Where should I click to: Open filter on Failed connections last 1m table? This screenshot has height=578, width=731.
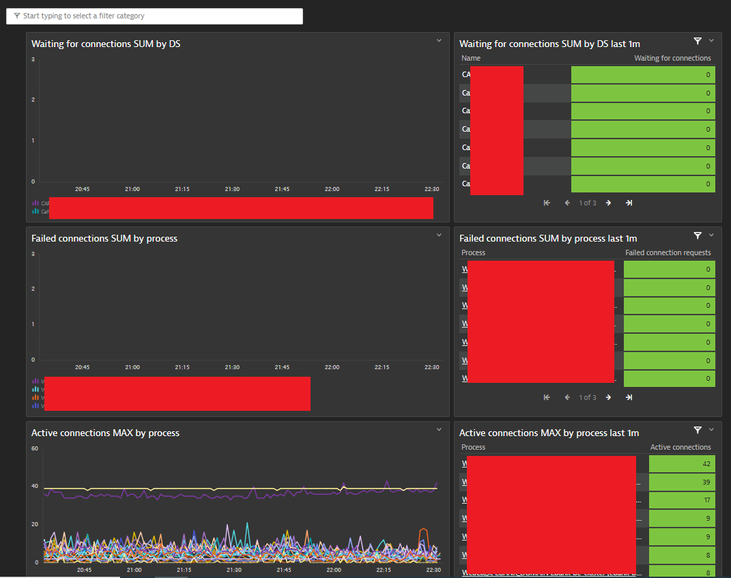coord(697,236)
